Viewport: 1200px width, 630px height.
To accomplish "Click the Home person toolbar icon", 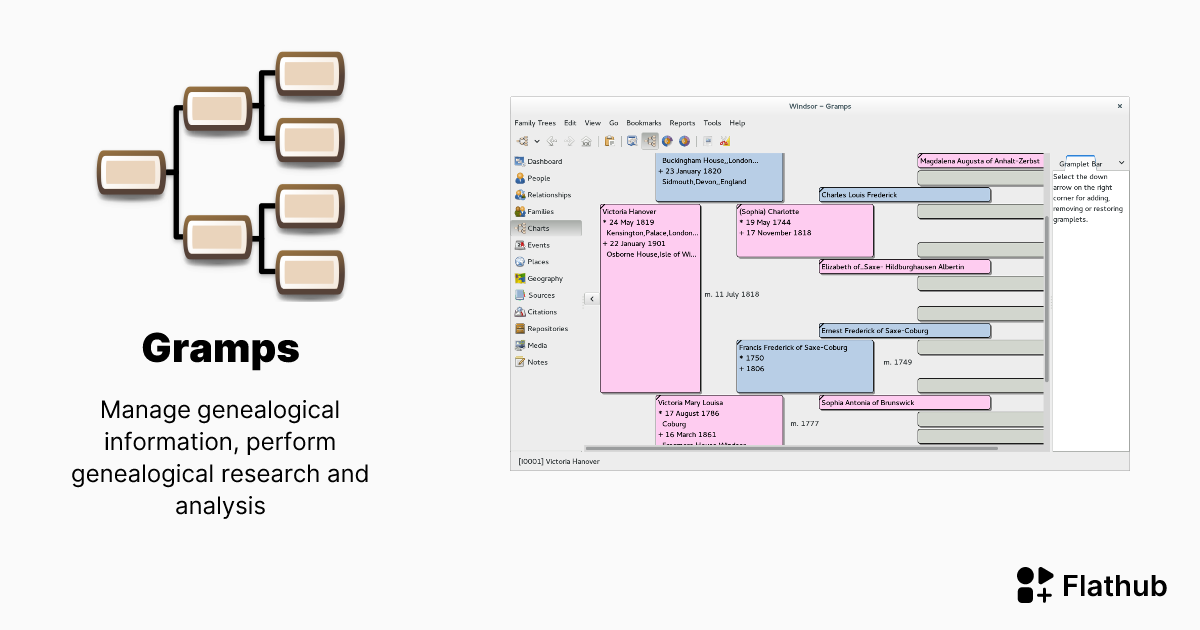I will [586, 141].
